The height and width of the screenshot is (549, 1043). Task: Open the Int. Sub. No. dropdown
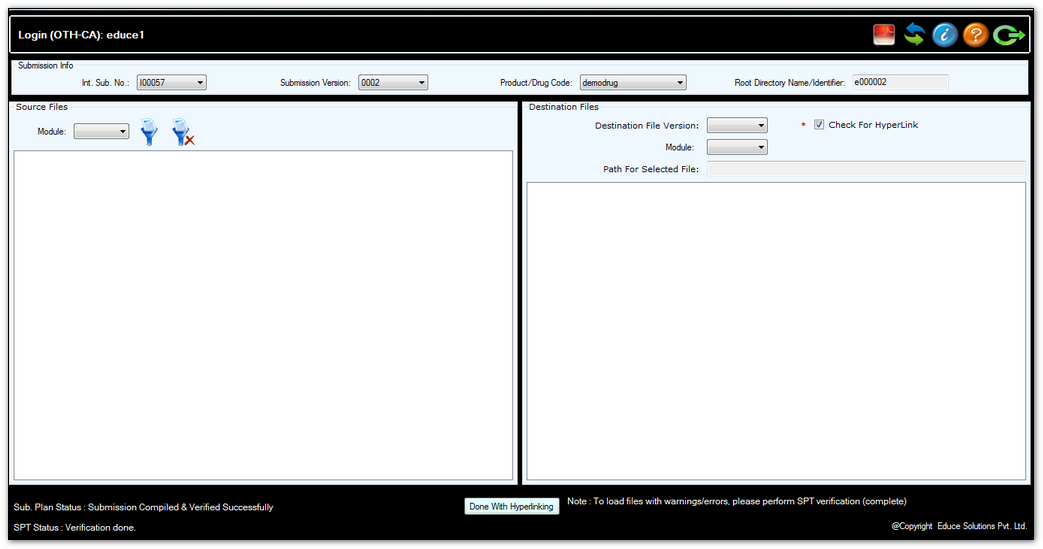[172, 83]
